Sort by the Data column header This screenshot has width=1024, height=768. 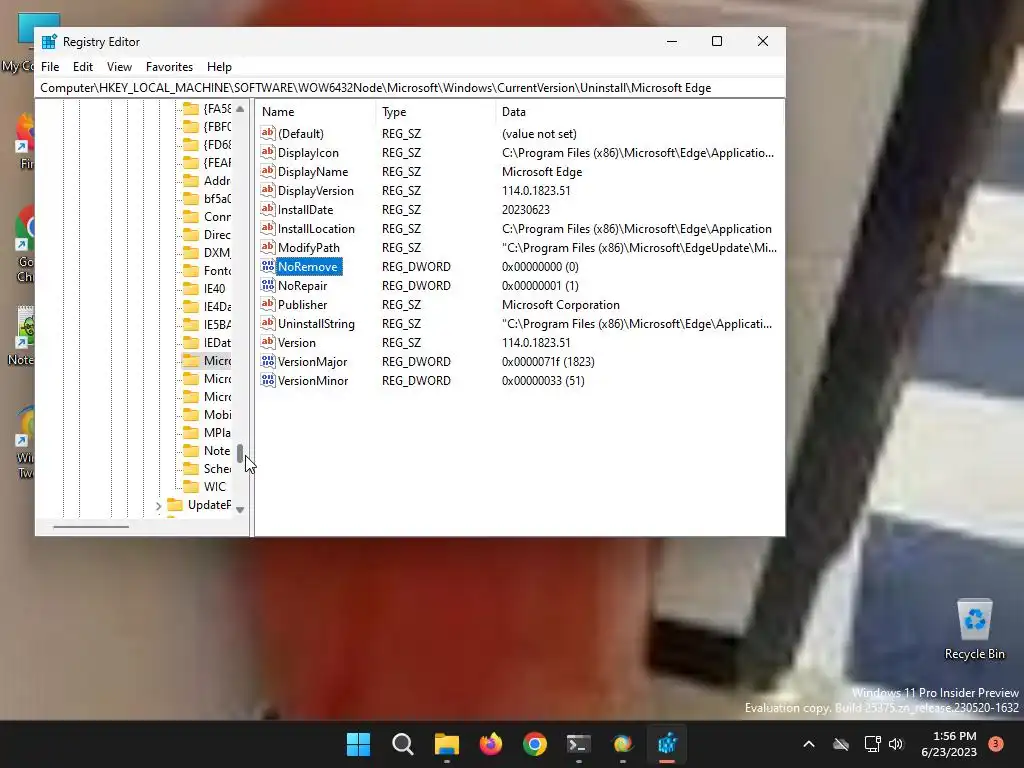[639, 112]
